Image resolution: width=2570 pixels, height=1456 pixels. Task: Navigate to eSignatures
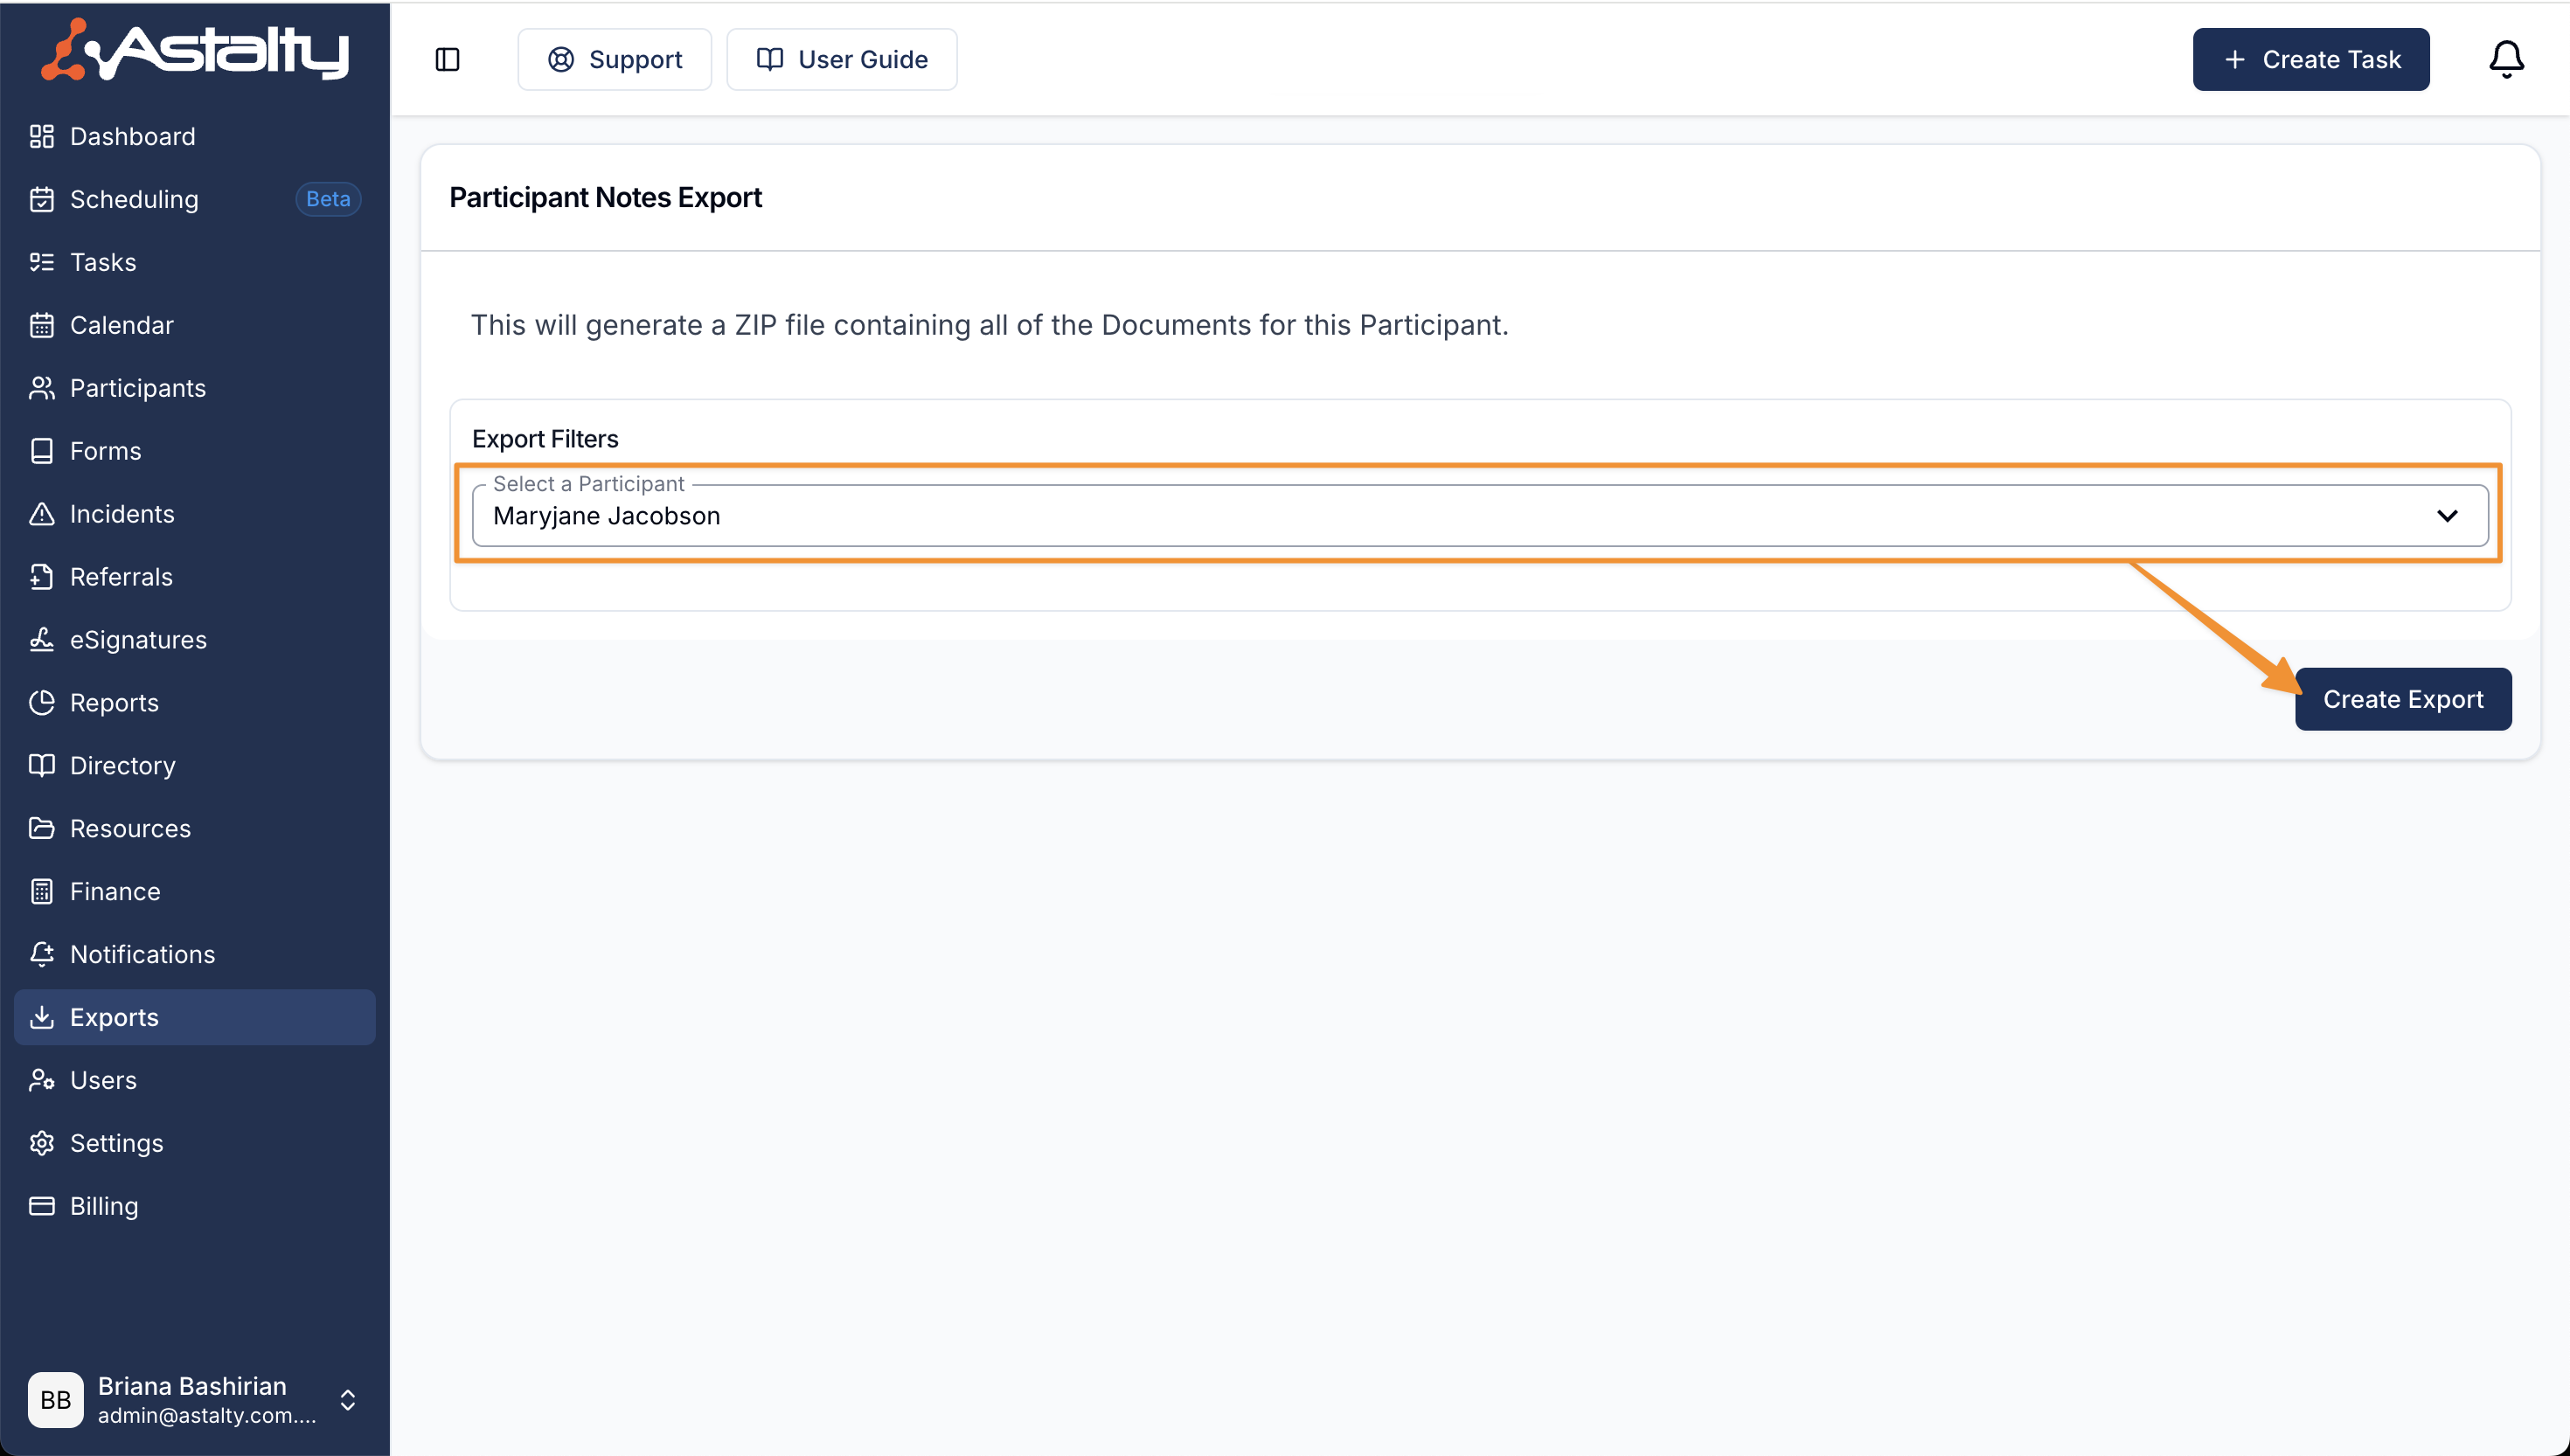pos(138,640)
